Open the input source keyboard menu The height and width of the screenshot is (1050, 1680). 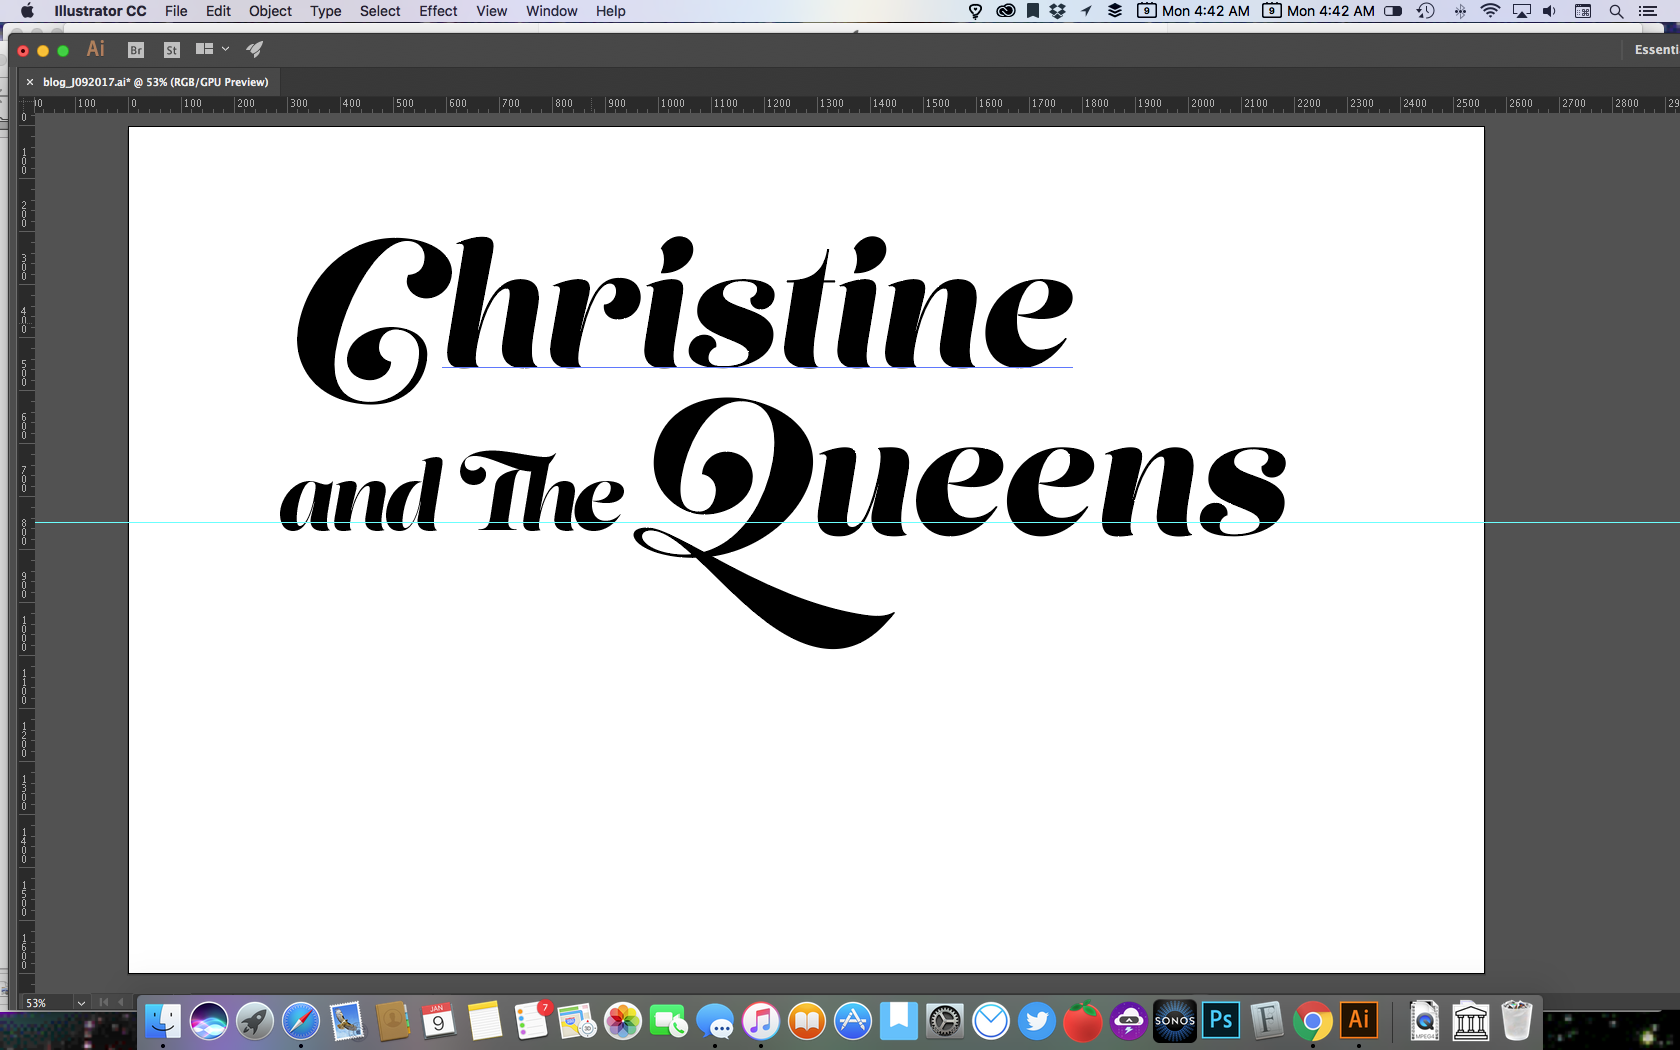click(1583, 11)
